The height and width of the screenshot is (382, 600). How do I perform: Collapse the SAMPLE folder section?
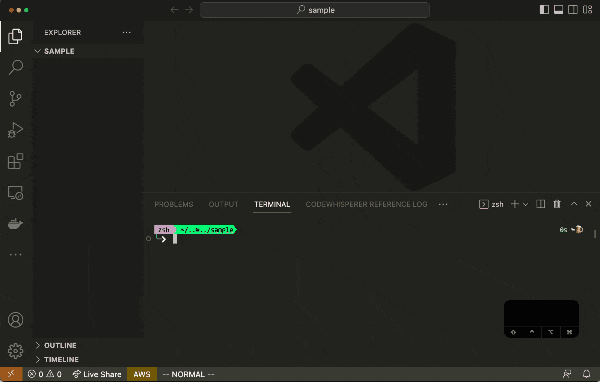88,51
